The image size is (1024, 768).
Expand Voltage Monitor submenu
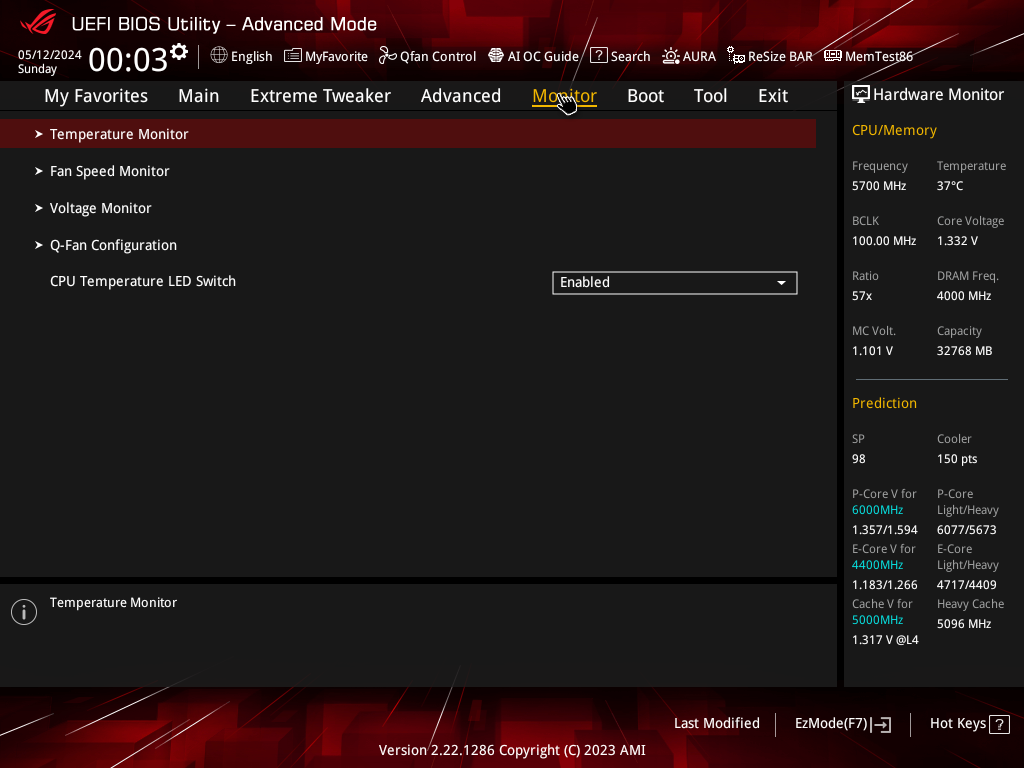tap(408, 208)
